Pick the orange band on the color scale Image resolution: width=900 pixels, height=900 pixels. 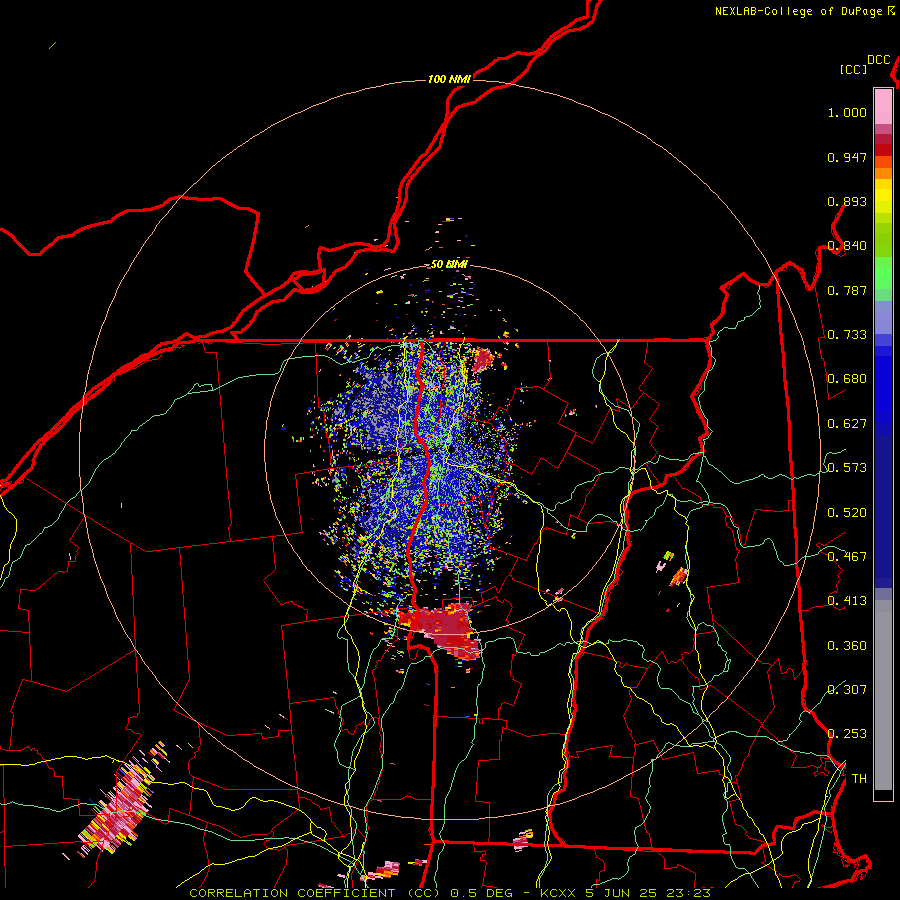pos(883,167)
